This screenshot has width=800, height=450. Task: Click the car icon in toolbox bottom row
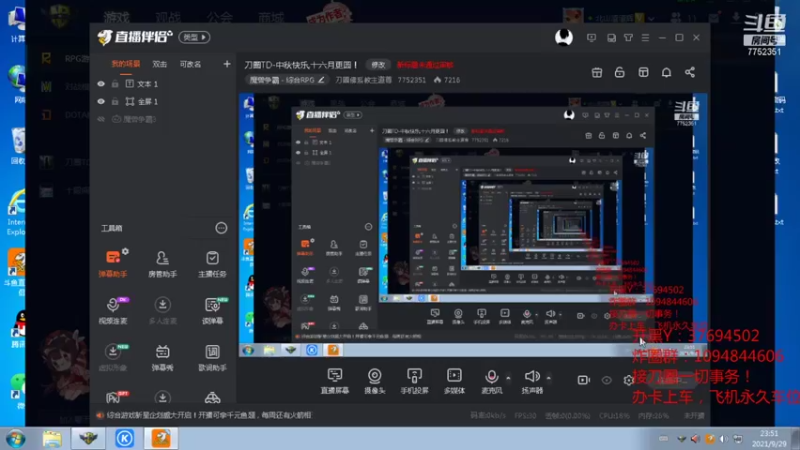(212, 397)
